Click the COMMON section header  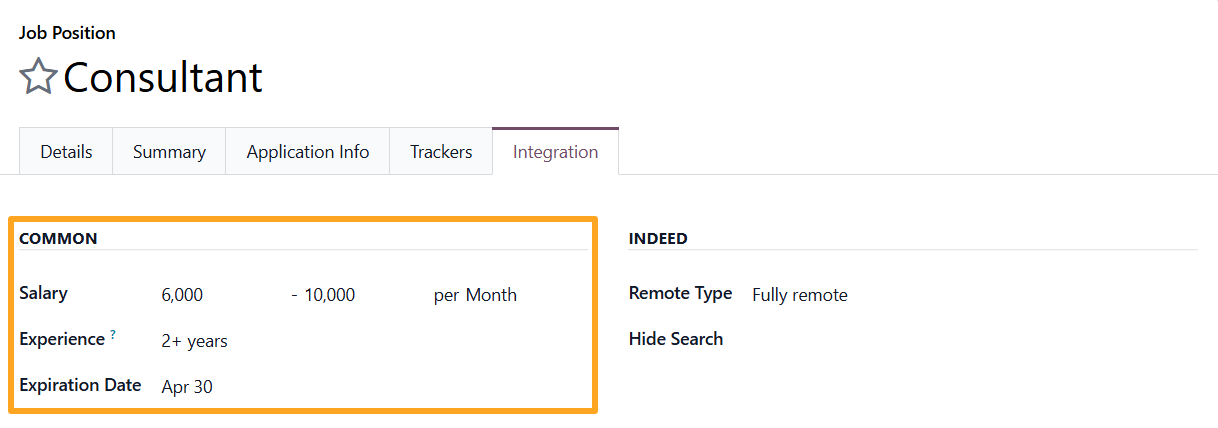pos(58,238)
